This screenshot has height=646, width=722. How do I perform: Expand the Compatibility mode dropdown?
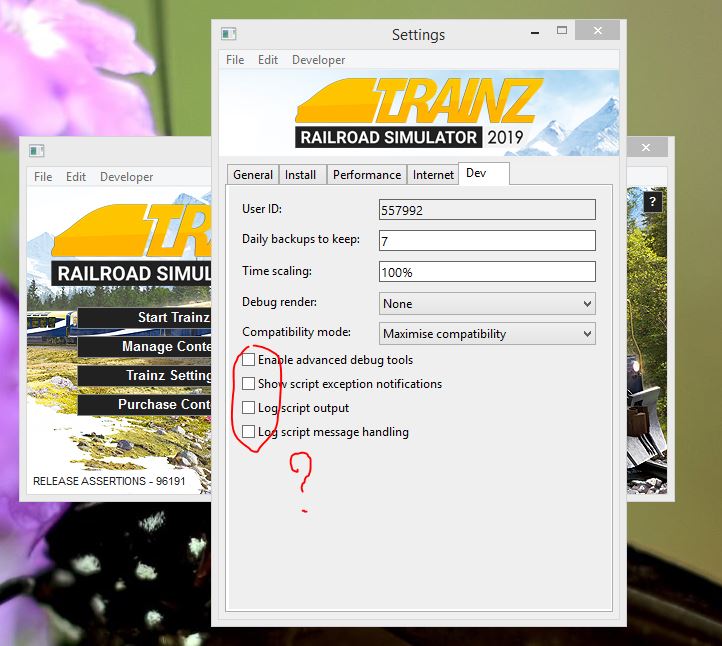pyautogui.click(x=487, y=333)
